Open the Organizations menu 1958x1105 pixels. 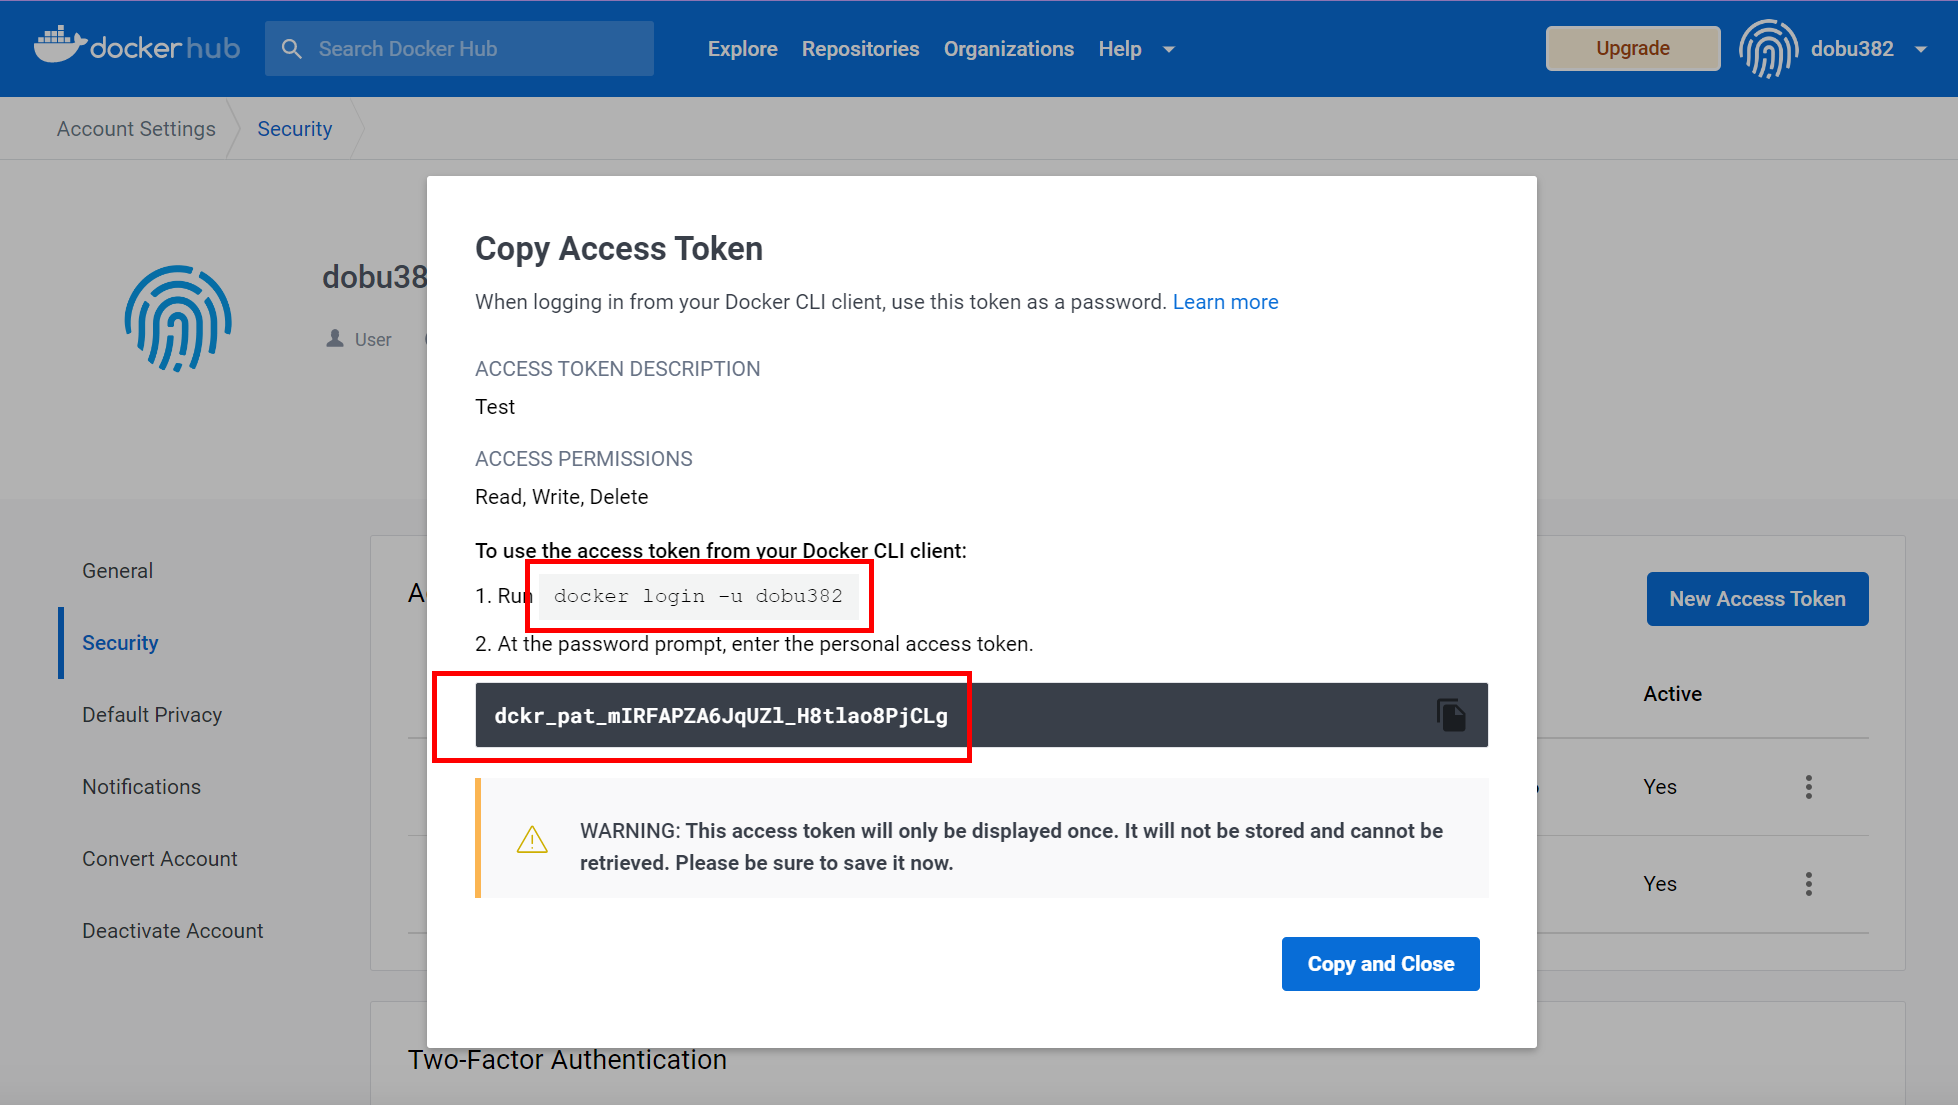1008,48
